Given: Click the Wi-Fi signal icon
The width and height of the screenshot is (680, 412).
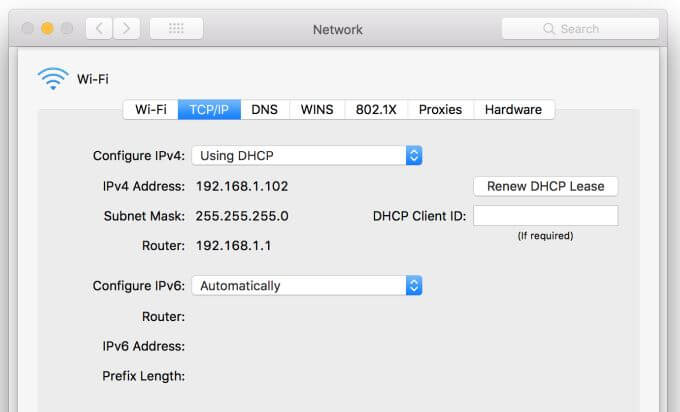Looking at the screenshot, I should [52, 78].
